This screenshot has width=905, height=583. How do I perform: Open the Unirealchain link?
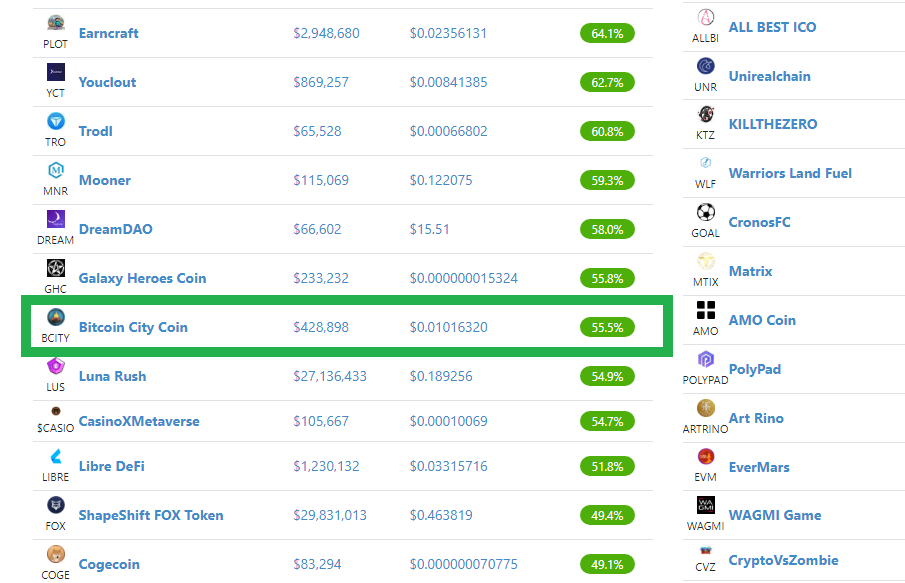769,76
